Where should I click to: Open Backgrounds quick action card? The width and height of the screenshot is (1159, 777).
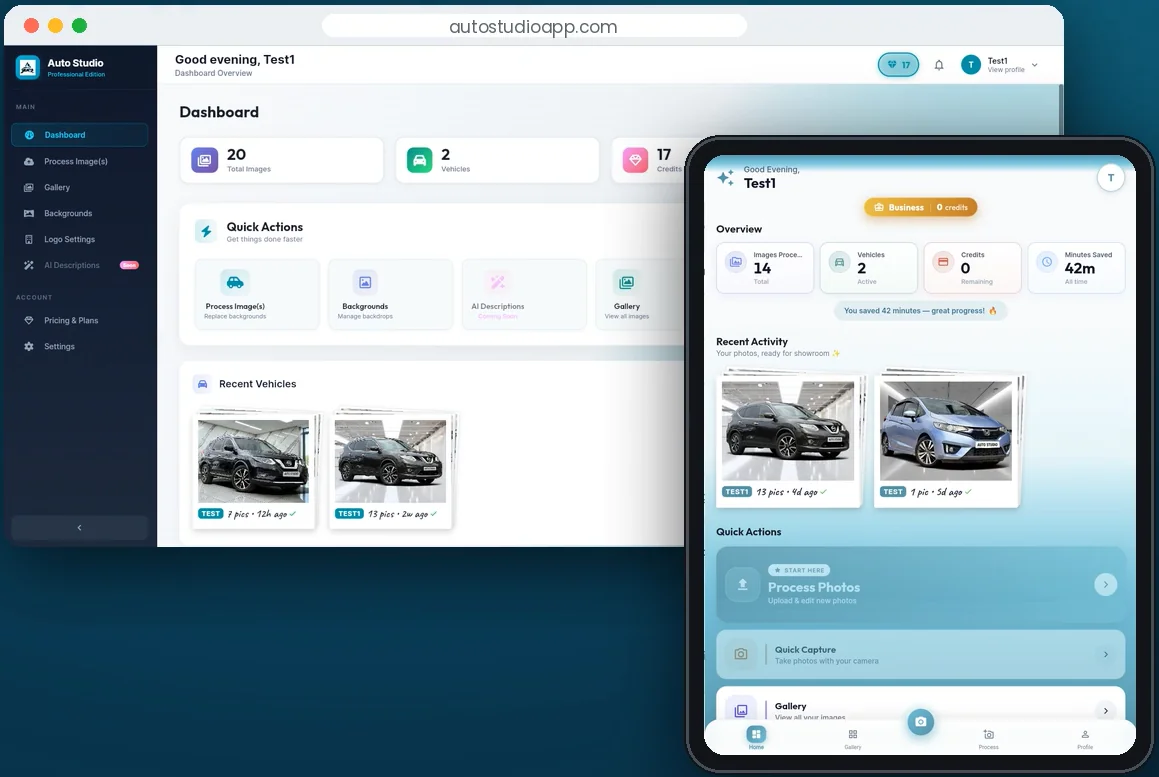(391, 294)
